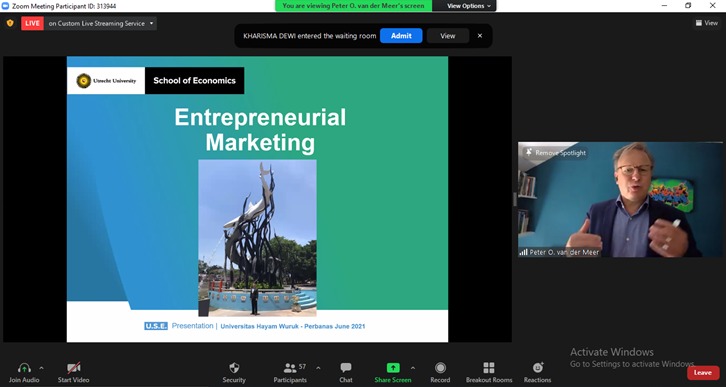Change layout with View button top right
726x387 pixels.
point(707,23)
